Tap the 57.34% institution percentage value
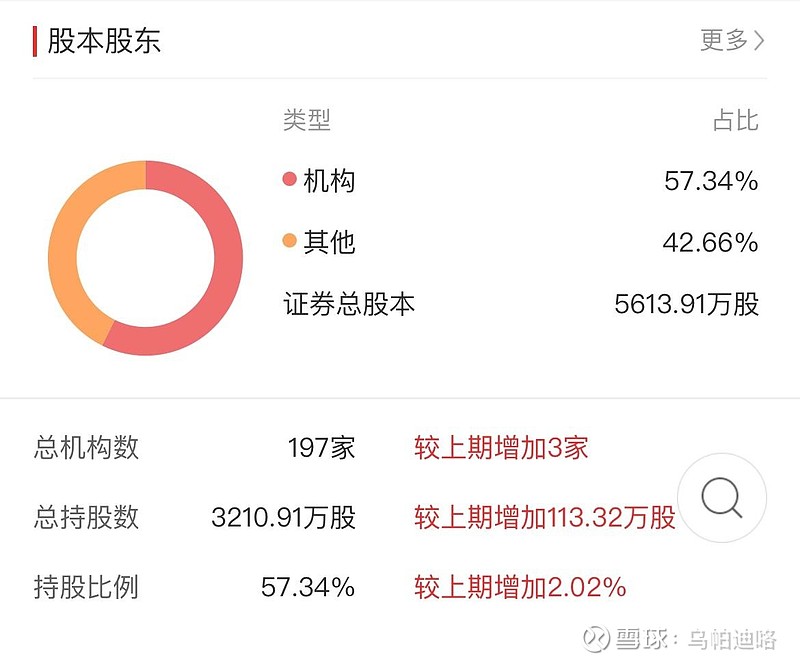 pyautogui.click(x=711, y=181)
